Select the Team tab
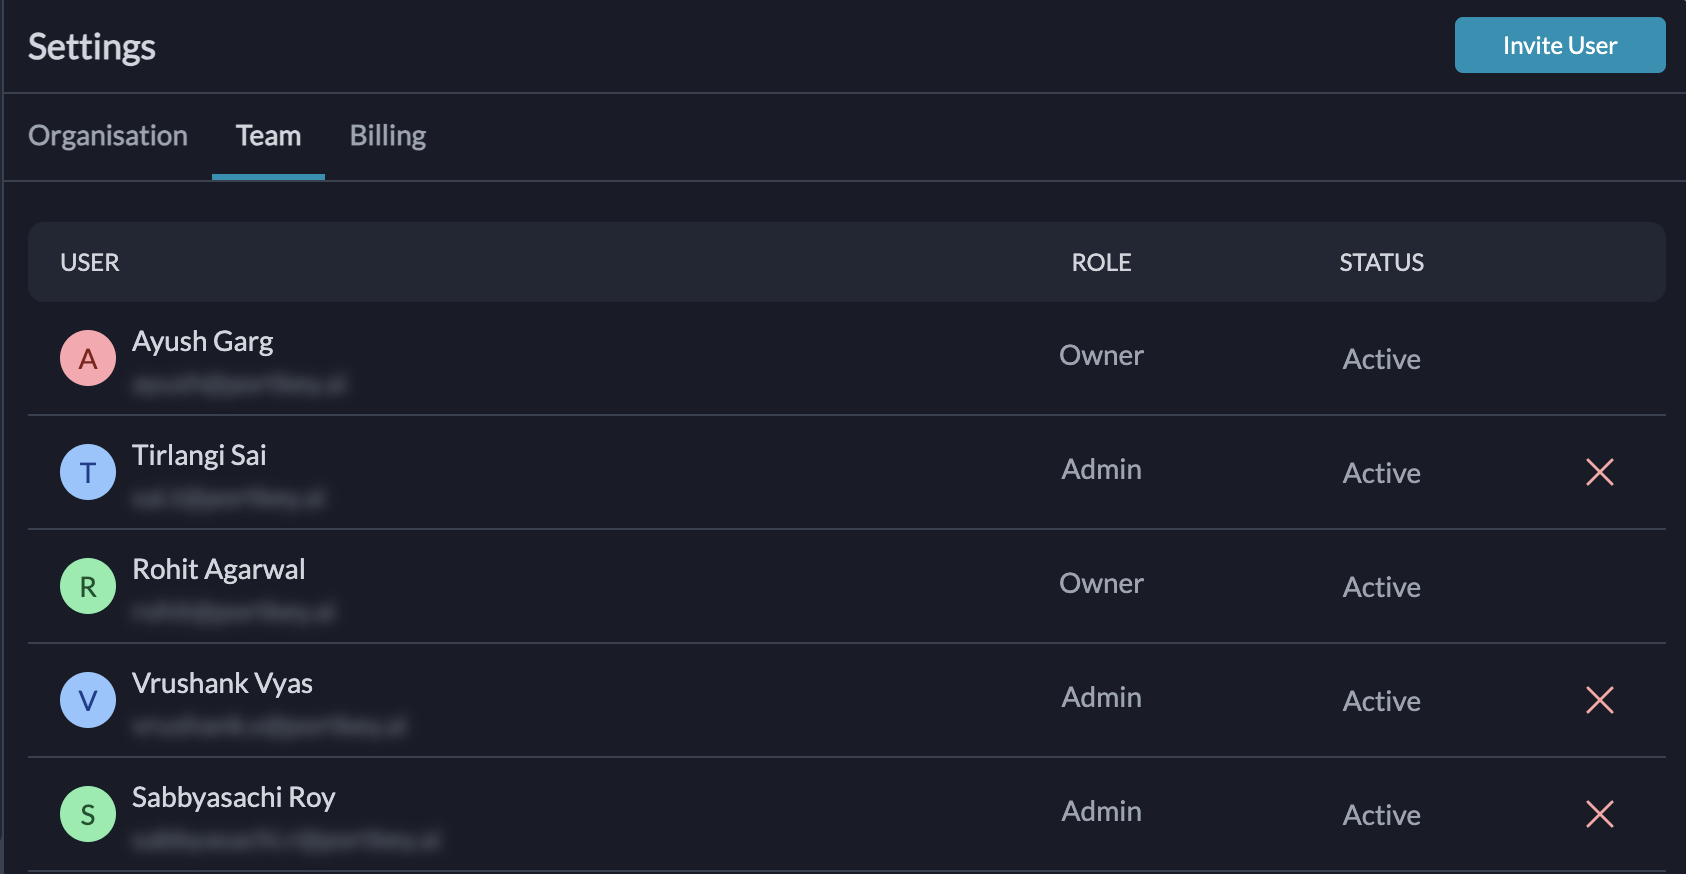 click(x=268, y=136)
